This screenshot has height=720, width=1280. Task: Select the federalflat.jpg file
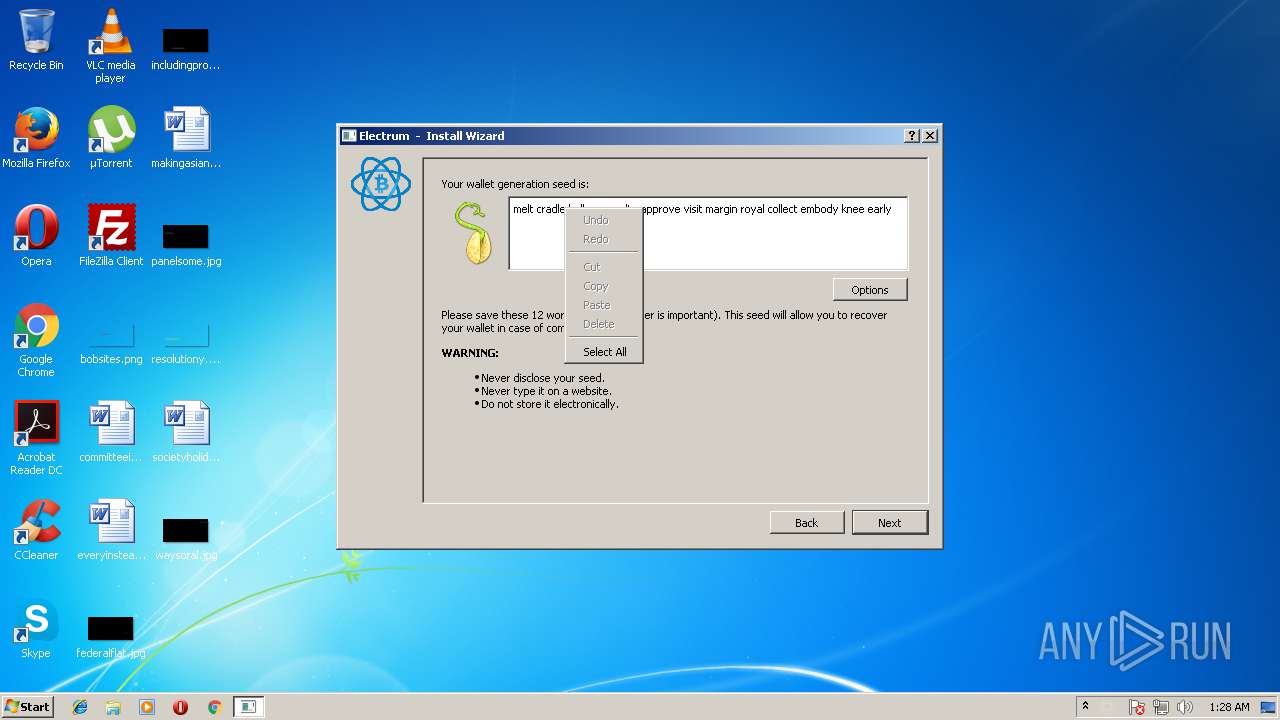[x=110, y=637]
